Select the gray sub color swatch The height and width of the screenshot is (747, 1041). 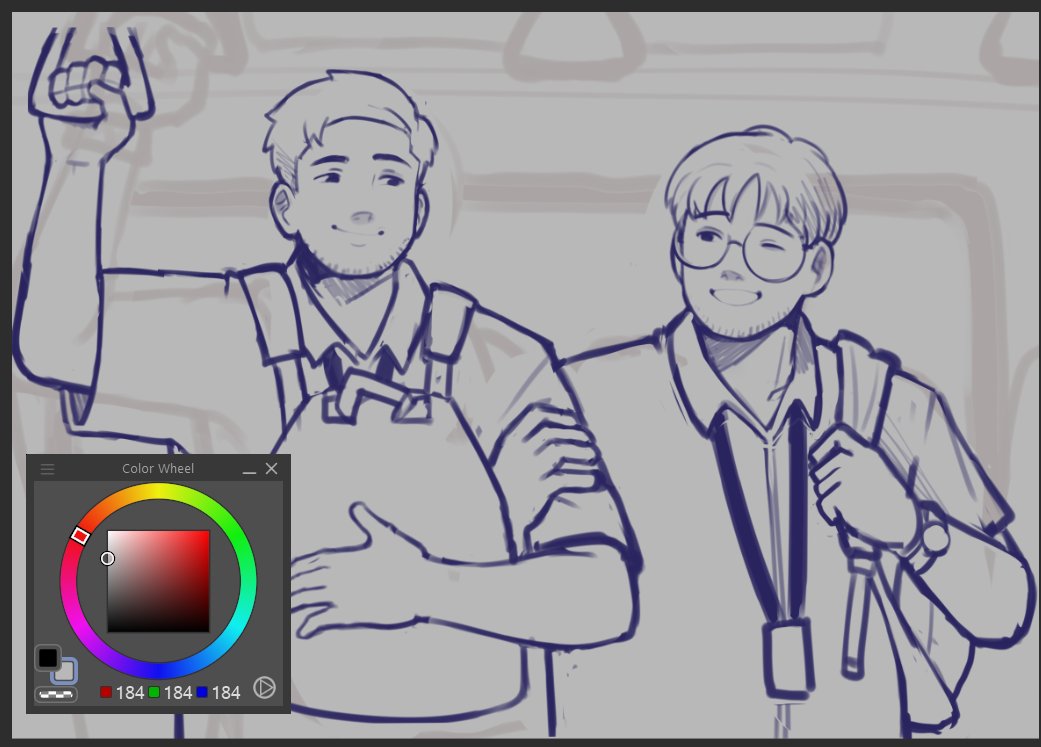(x=68, y=673)
